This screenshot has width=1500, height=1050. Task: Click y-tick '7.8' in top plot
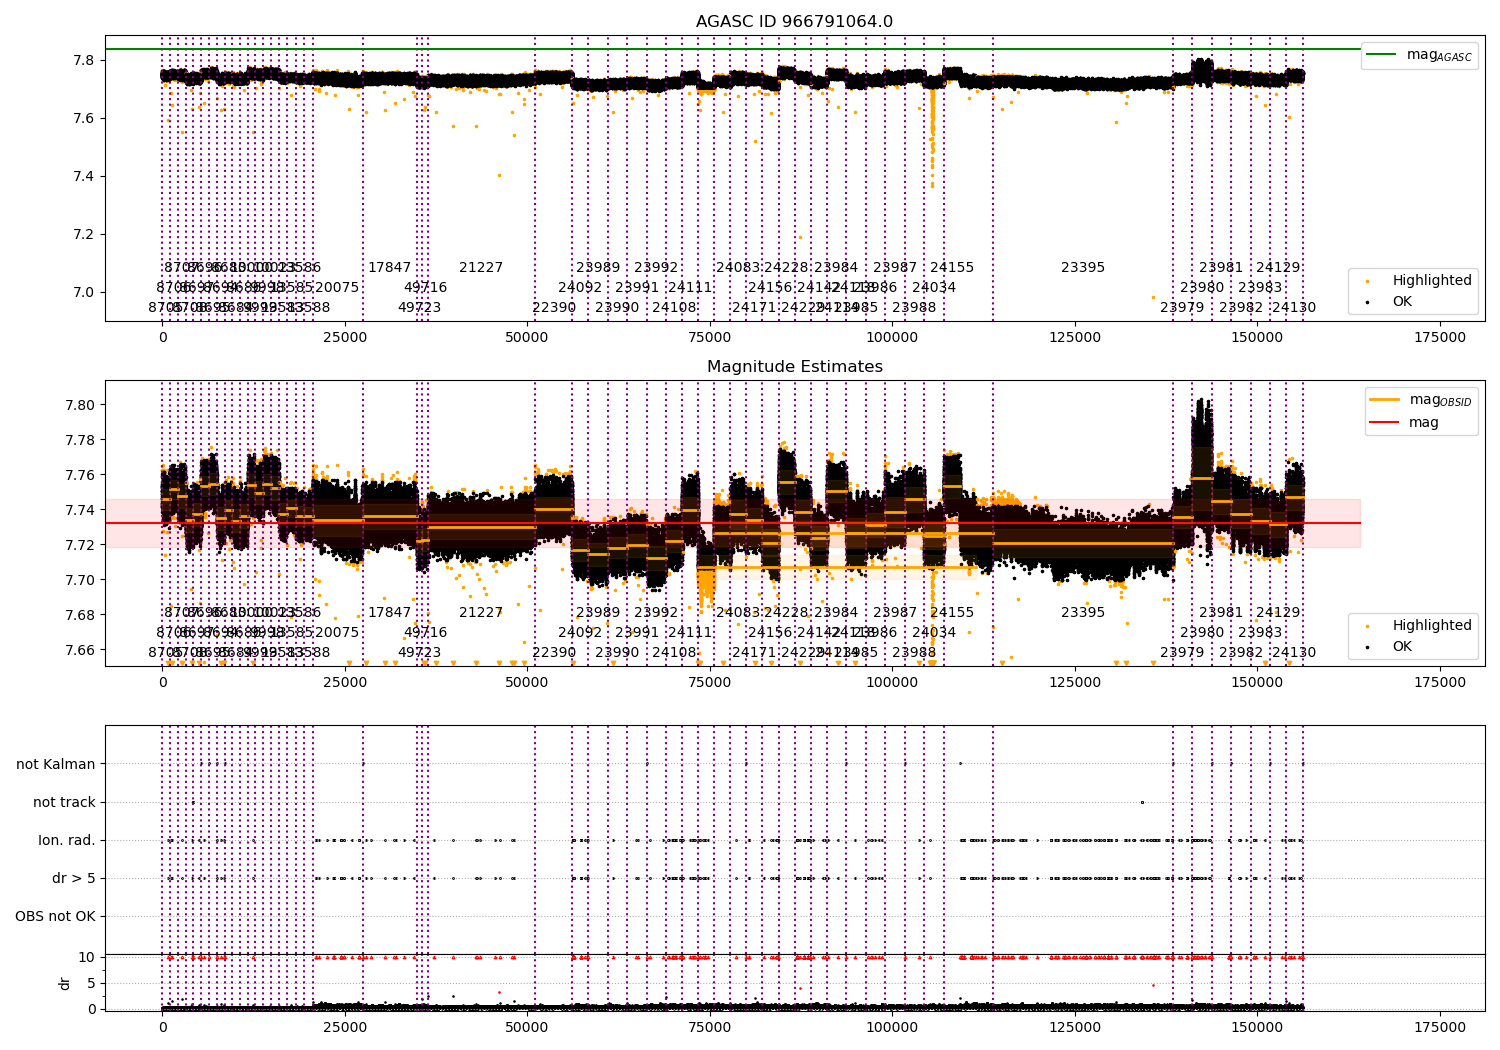pyautogui.click(x=84, y=60)
